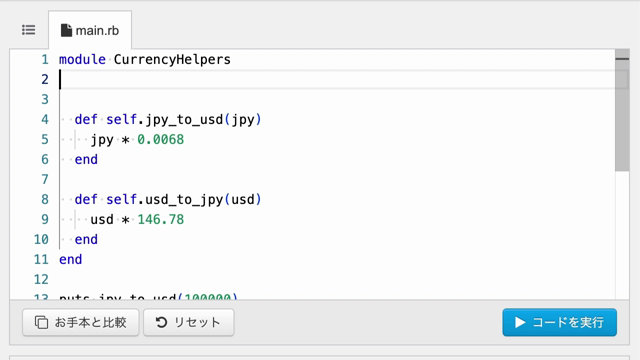Click the play triangle icon to run code
640x360 pixels.
pos(520,322)
